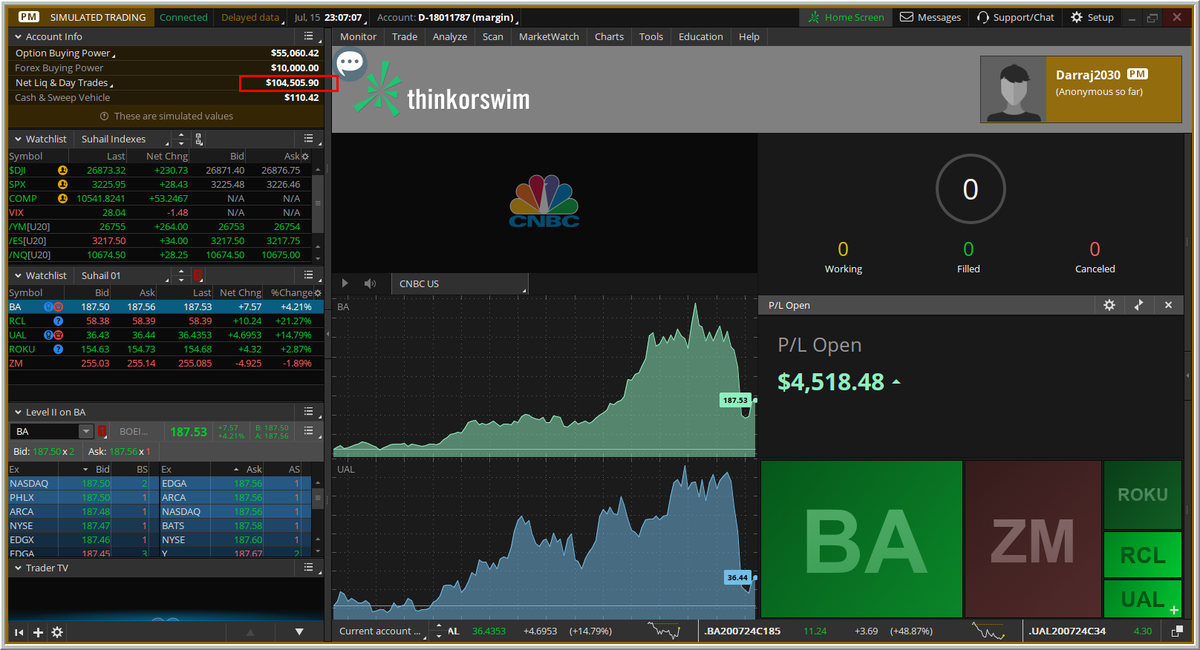The image size is (1200, 650).
Task: Open the Charts tab
Action: tap(609, 37)
